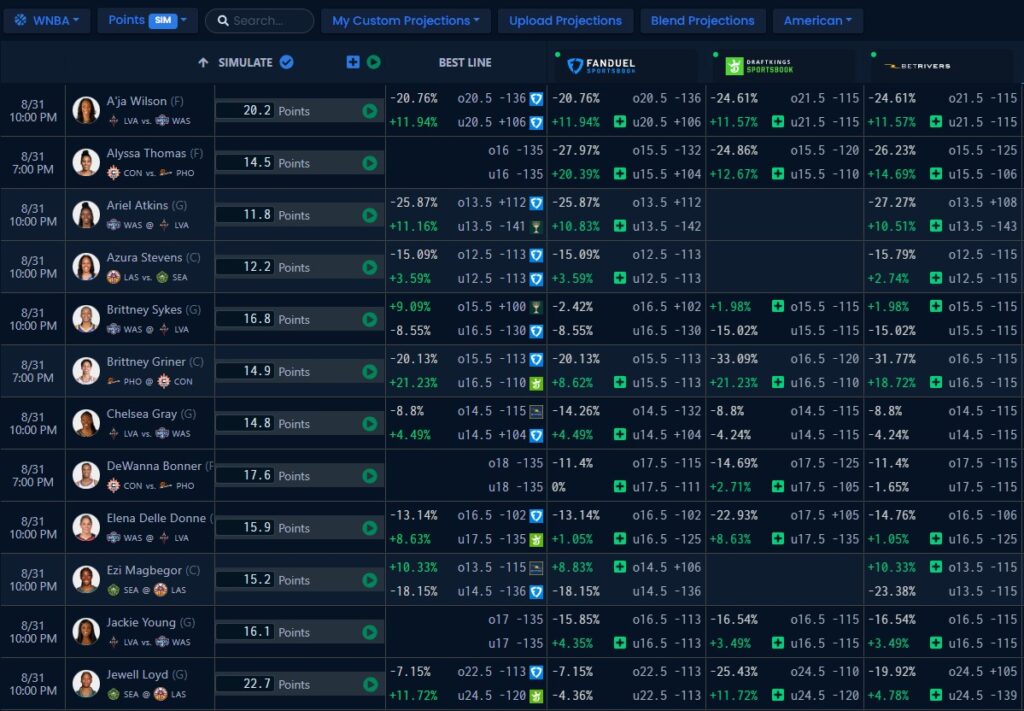
Task: Add Jackie Young FanDuel u16.5 -113 bet
Action: pos(620,643)
